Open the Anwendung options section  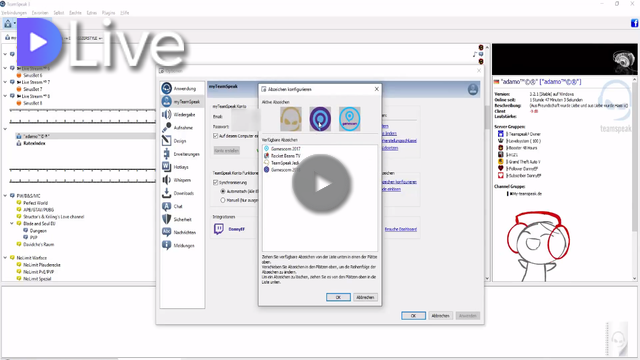coord(179,89)
